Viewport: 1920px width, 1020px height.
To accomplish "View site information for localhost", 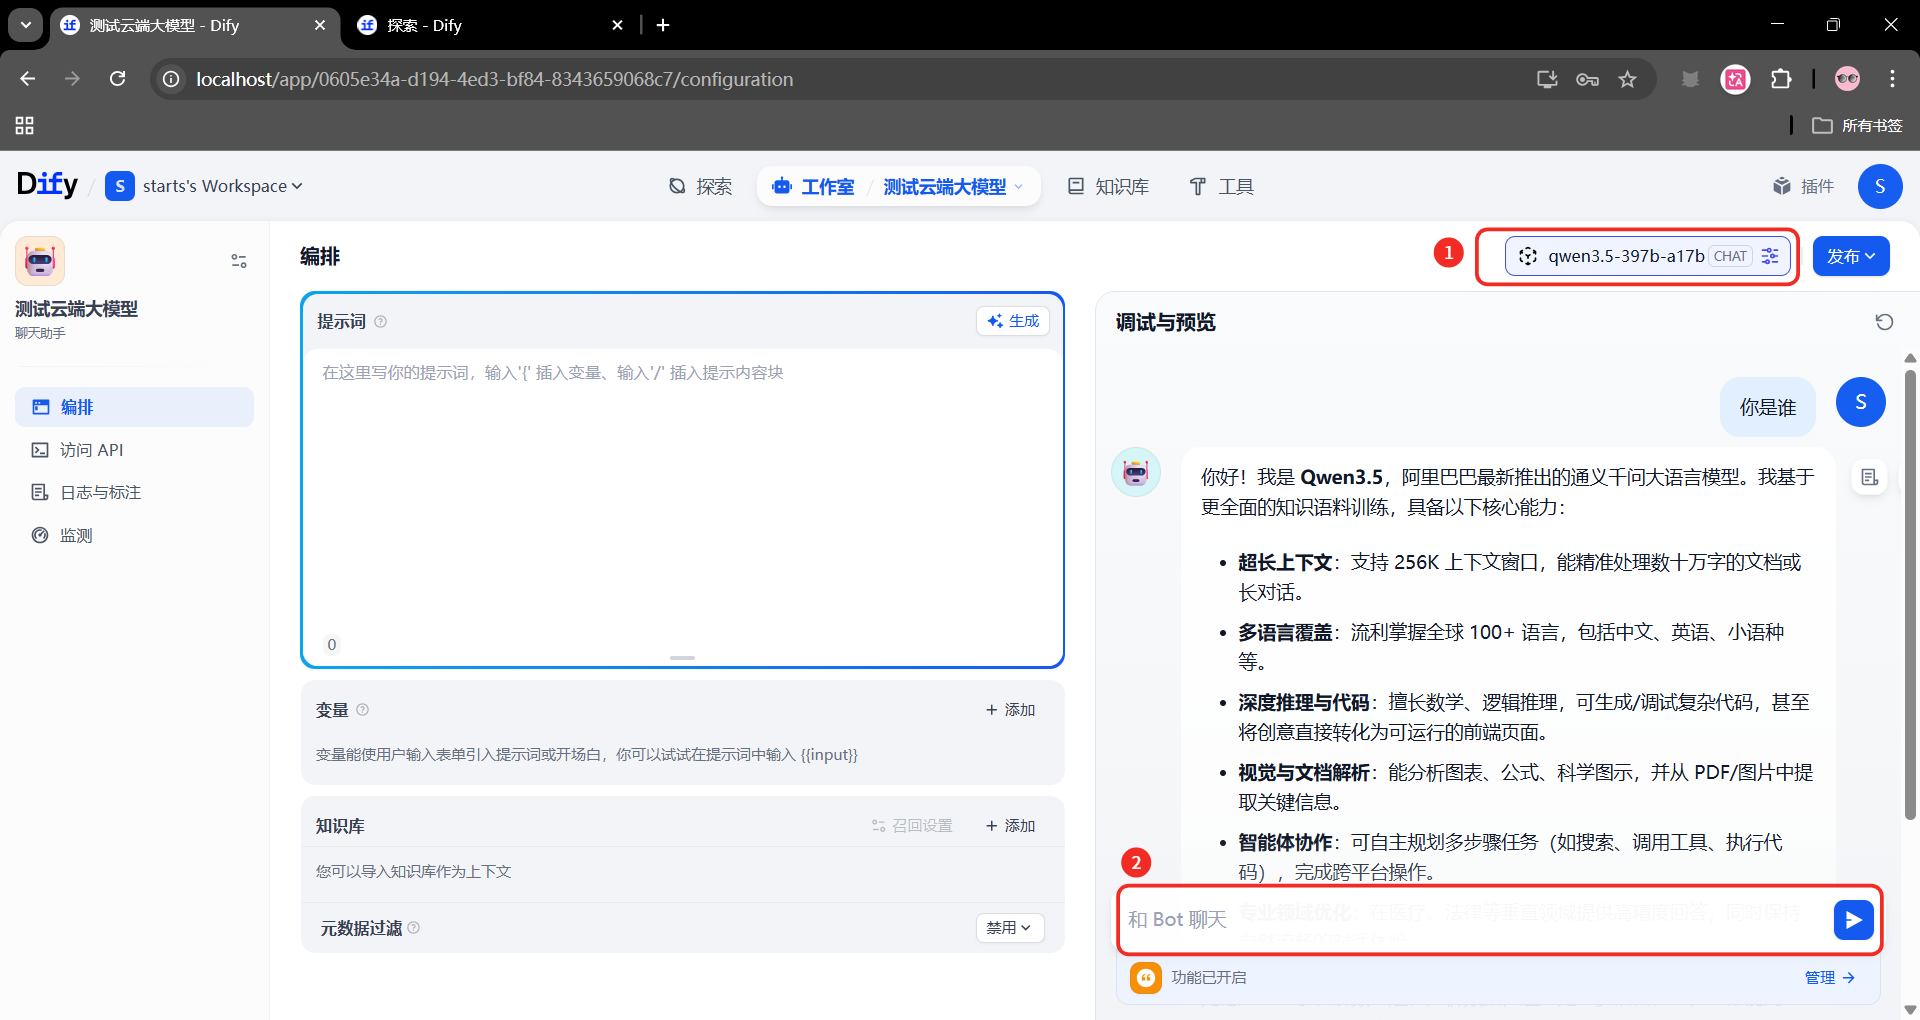I will pyautogui.click(x=172, y=79).
